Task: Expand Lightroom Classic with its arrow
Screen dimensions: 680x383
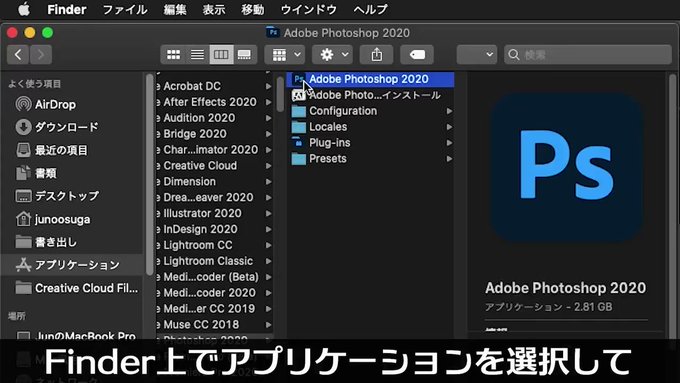Action: [x=268, y=261]
